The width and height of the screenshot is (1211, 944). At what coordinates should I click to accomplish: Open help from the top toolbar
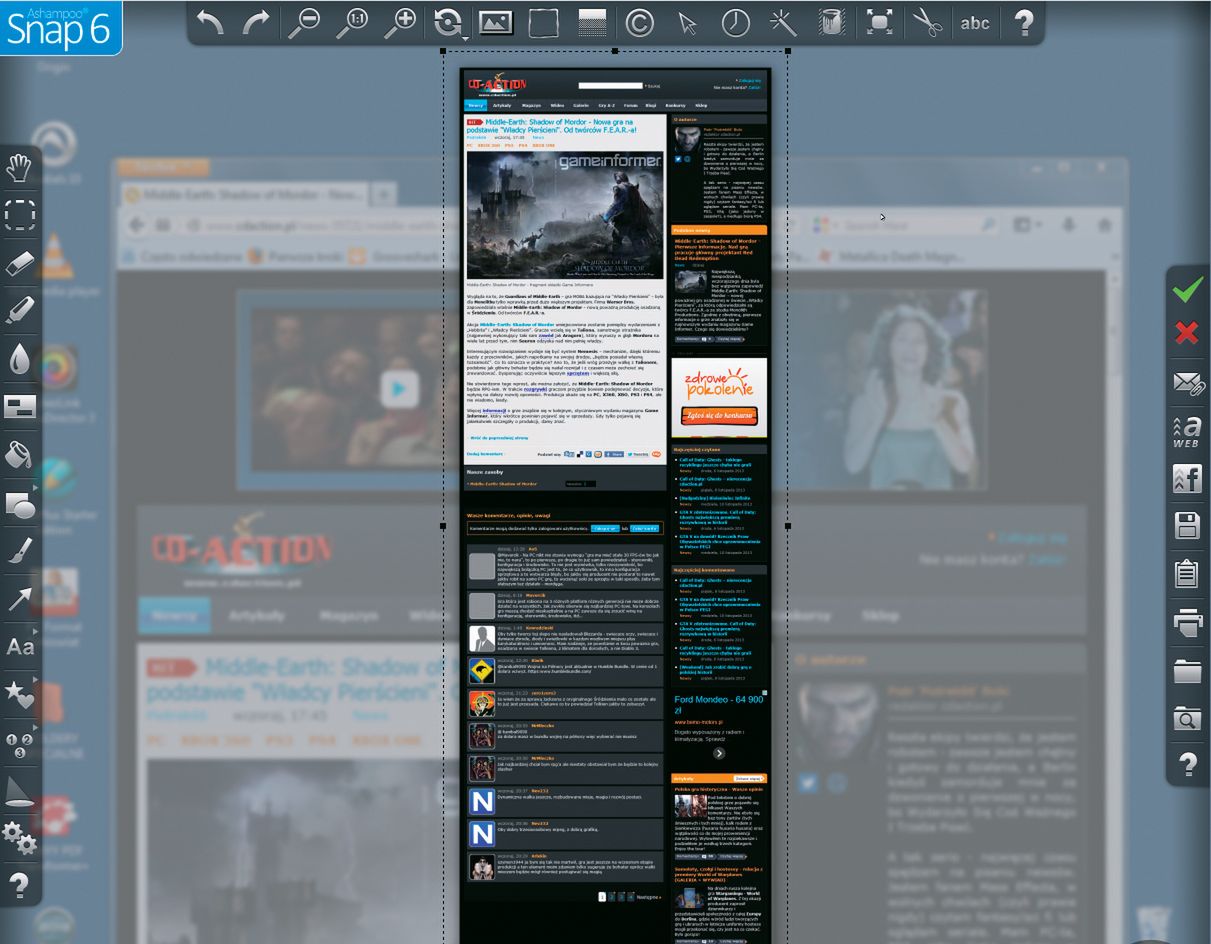click(1023, 22)
